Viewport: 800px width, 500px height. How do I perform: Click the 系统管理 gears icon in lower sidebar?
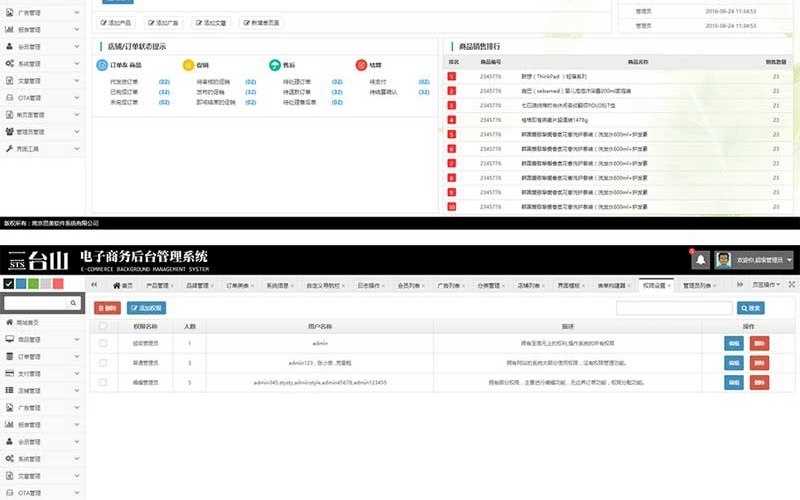9,459
